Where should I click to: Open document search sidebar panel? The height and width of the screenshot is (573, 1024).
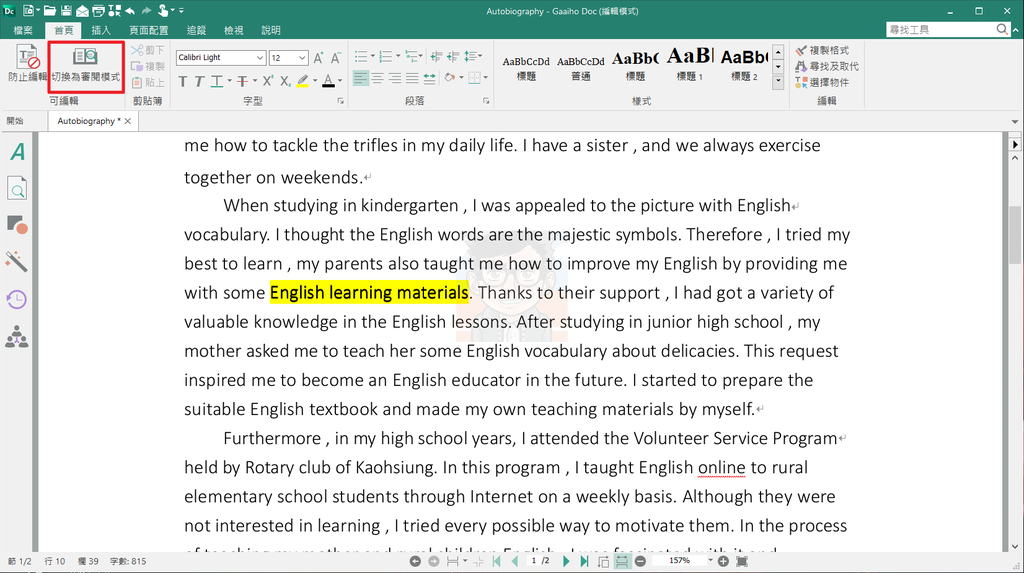point(18,189)
